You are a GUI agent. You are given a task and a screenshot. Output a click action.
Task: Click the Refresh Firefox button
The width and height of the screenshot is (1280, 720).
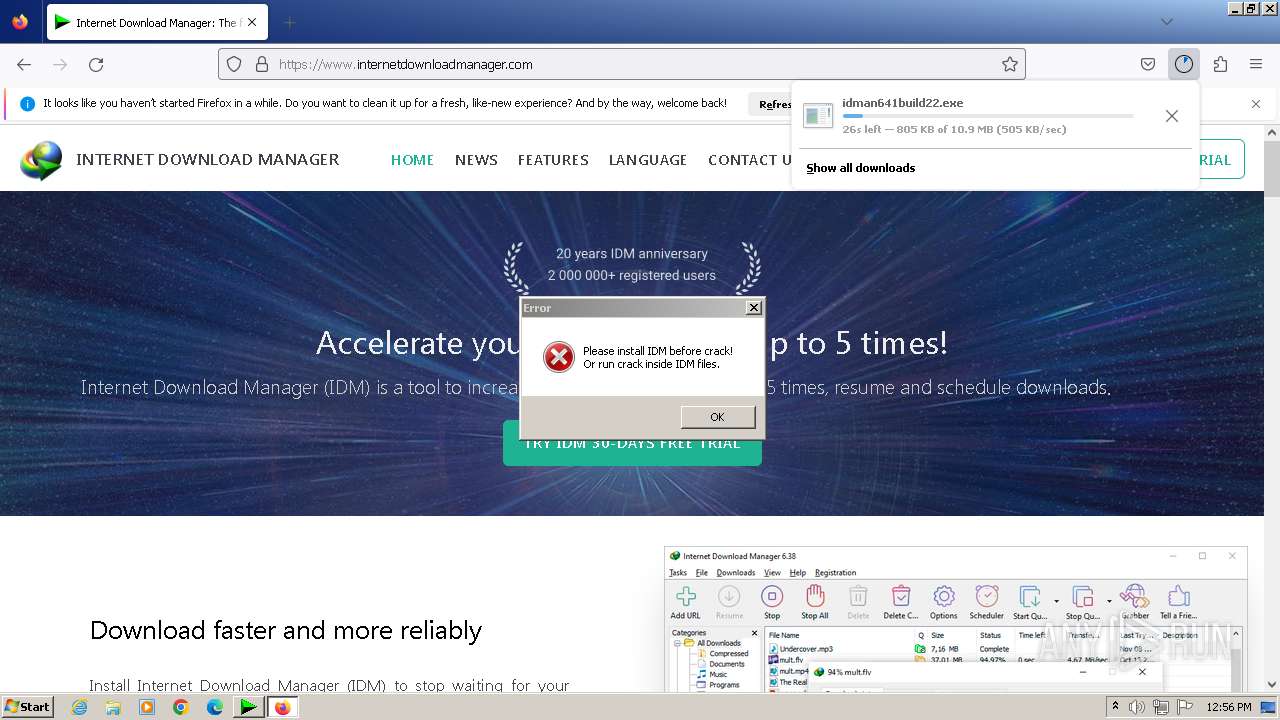pyautogui.click(x=775, y=104)
